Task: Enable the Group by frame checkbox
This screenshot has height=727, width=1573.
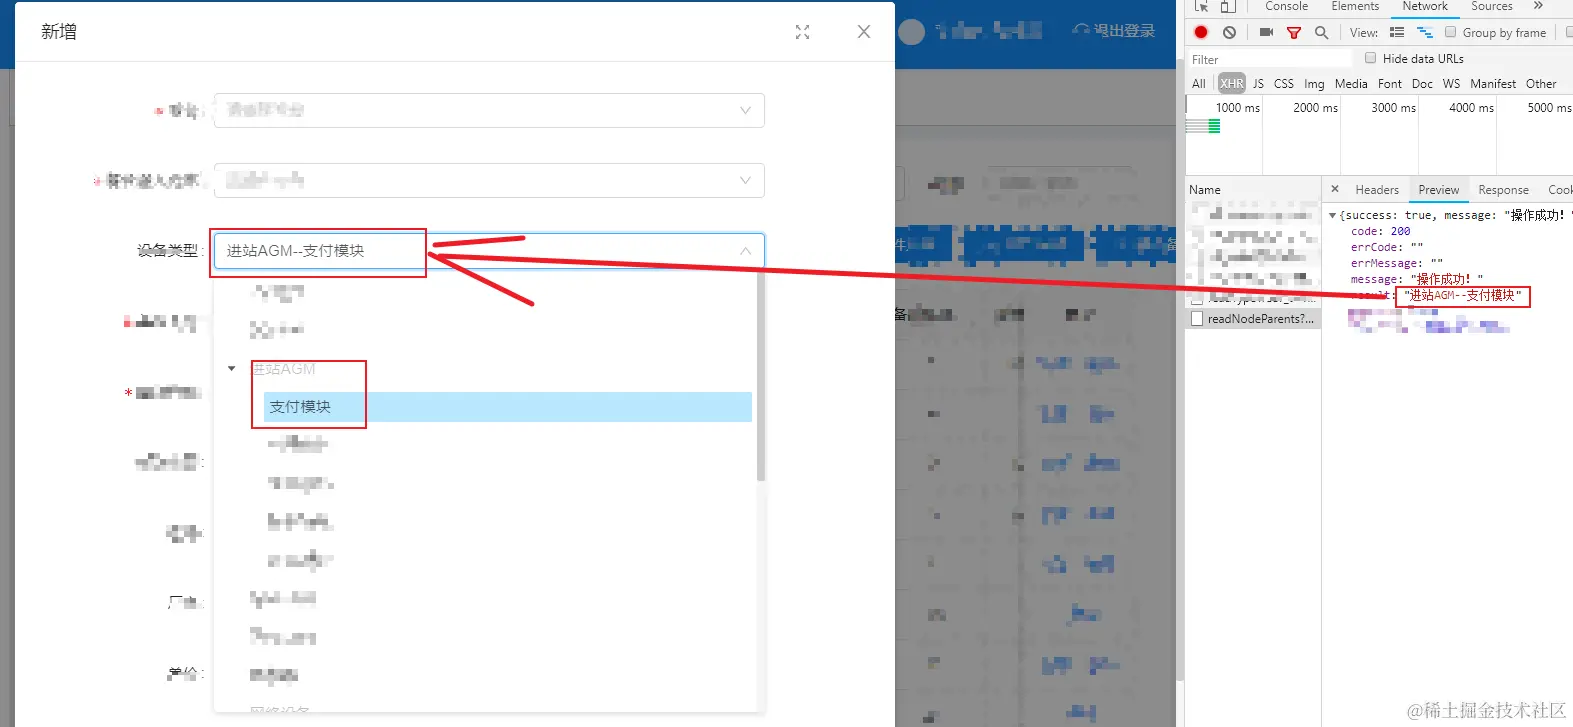Action: 1451,32
